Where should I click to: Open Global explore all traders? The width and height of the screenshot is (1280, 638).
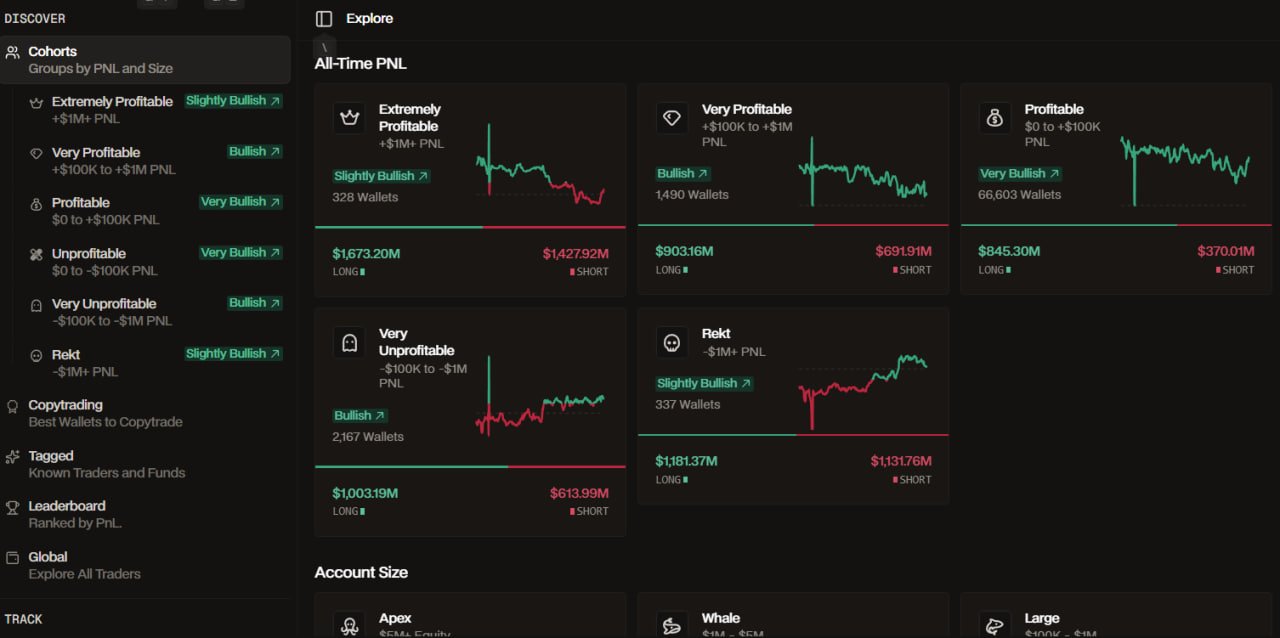[x=145, y=565]
